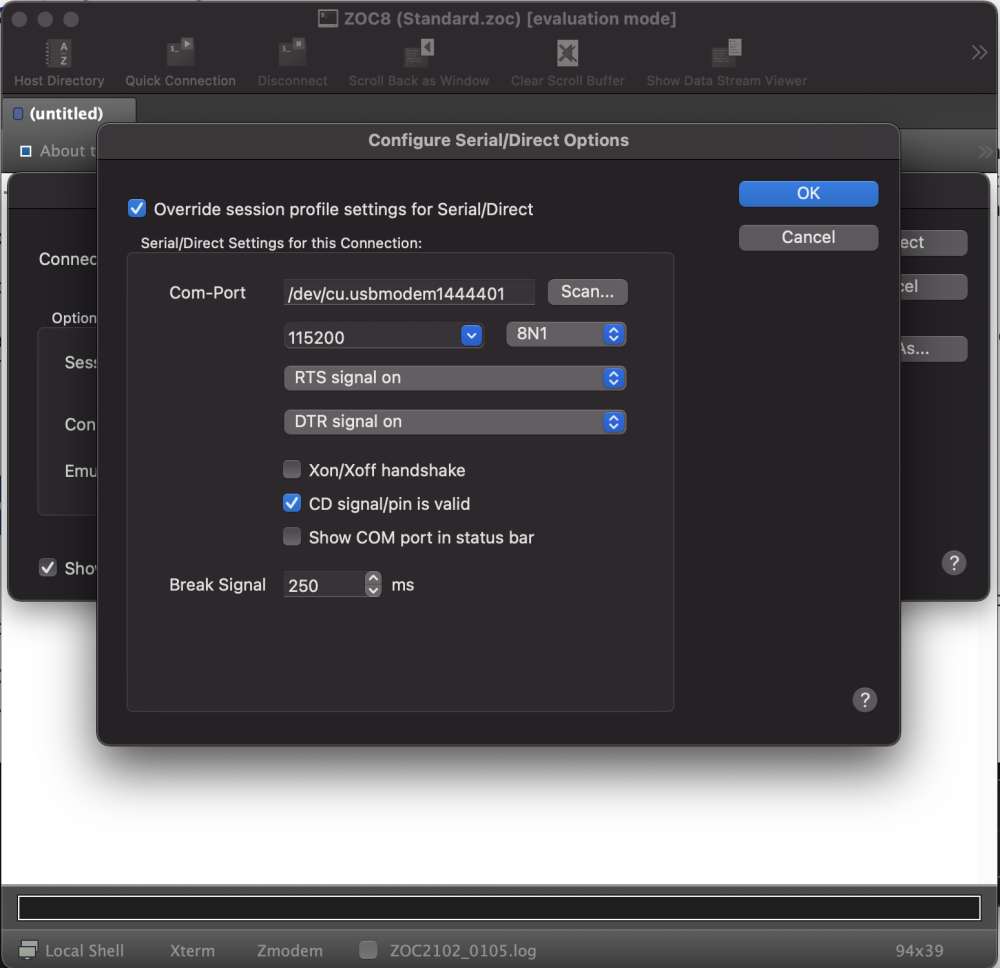Uncheck CD signal/pin is valid

[292, 504]
